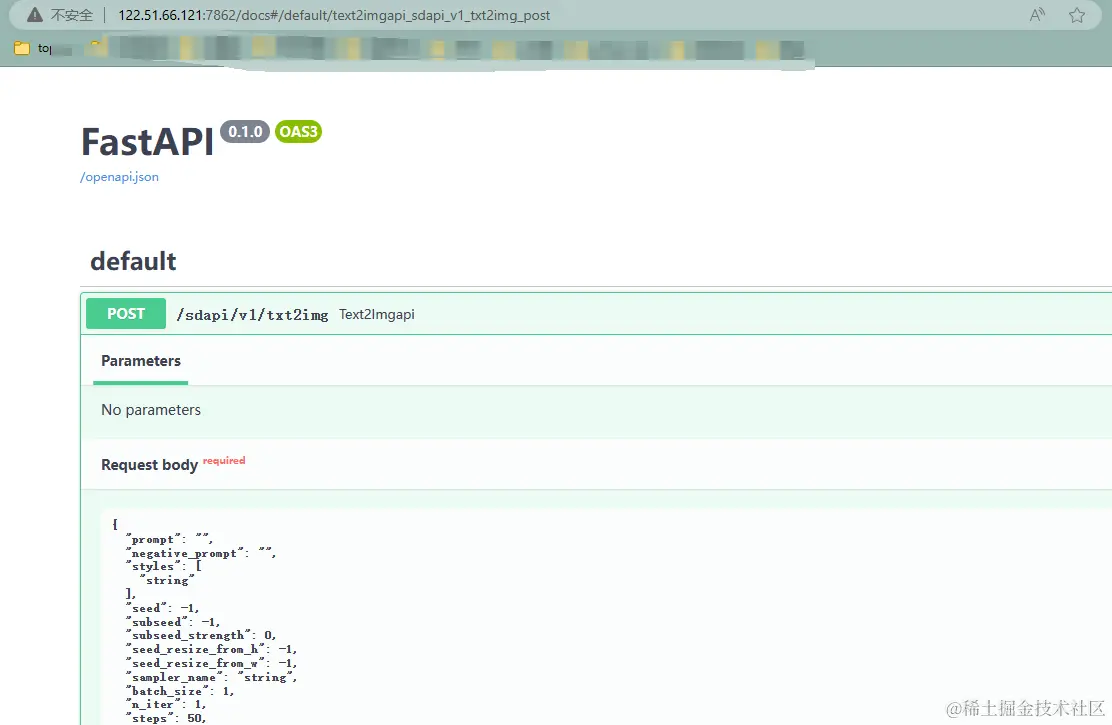This screenshot has width=1112, height=725.
Task: Click the "seed_resize_from_h" JSON line
Action: 211,649
